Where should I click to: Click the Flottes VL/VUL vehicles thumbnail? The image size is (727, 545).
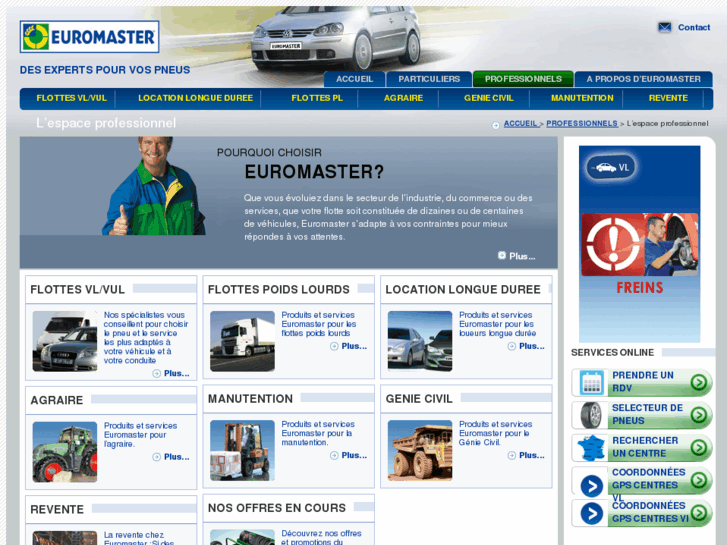pos(65,341)
